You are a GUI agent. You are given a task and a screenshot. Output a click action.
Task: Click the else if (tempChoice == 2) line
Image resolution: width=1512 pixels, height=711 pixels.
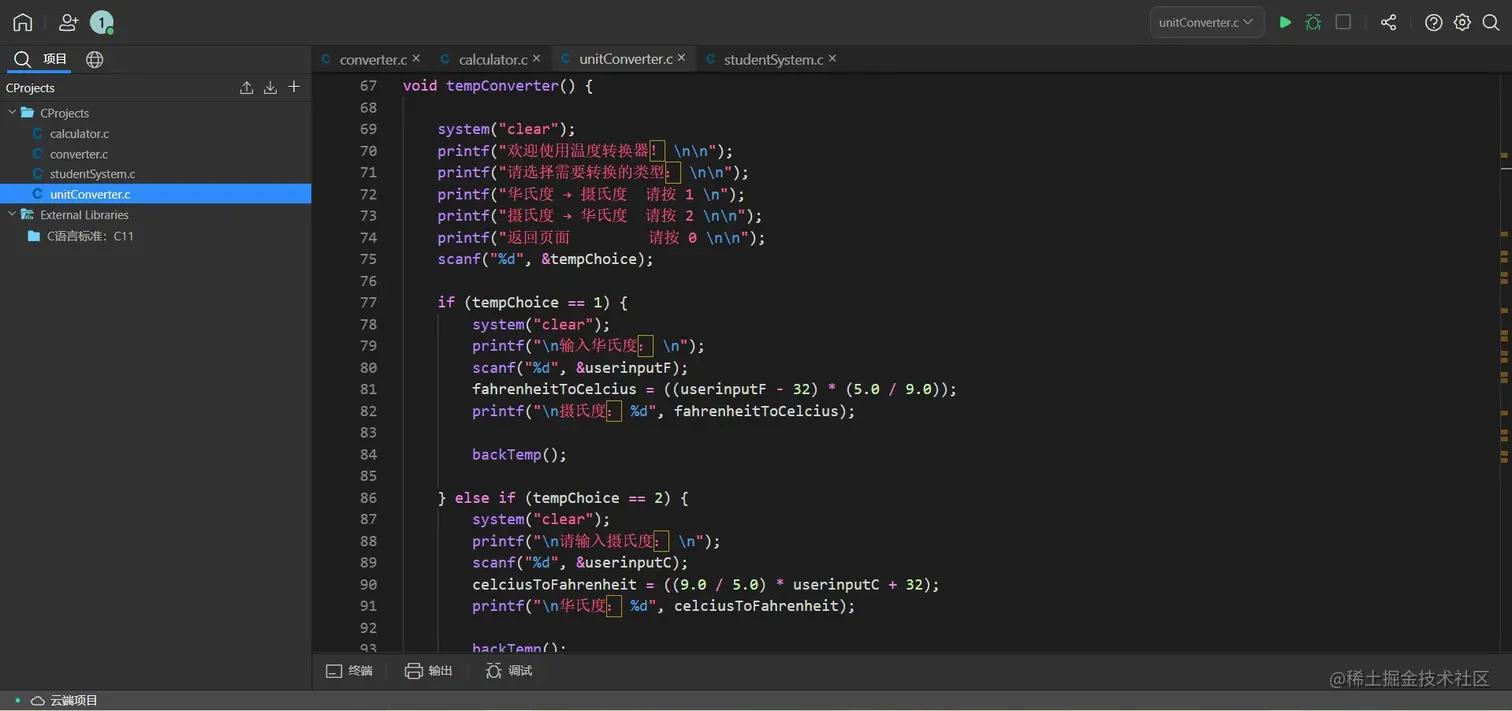563,497
